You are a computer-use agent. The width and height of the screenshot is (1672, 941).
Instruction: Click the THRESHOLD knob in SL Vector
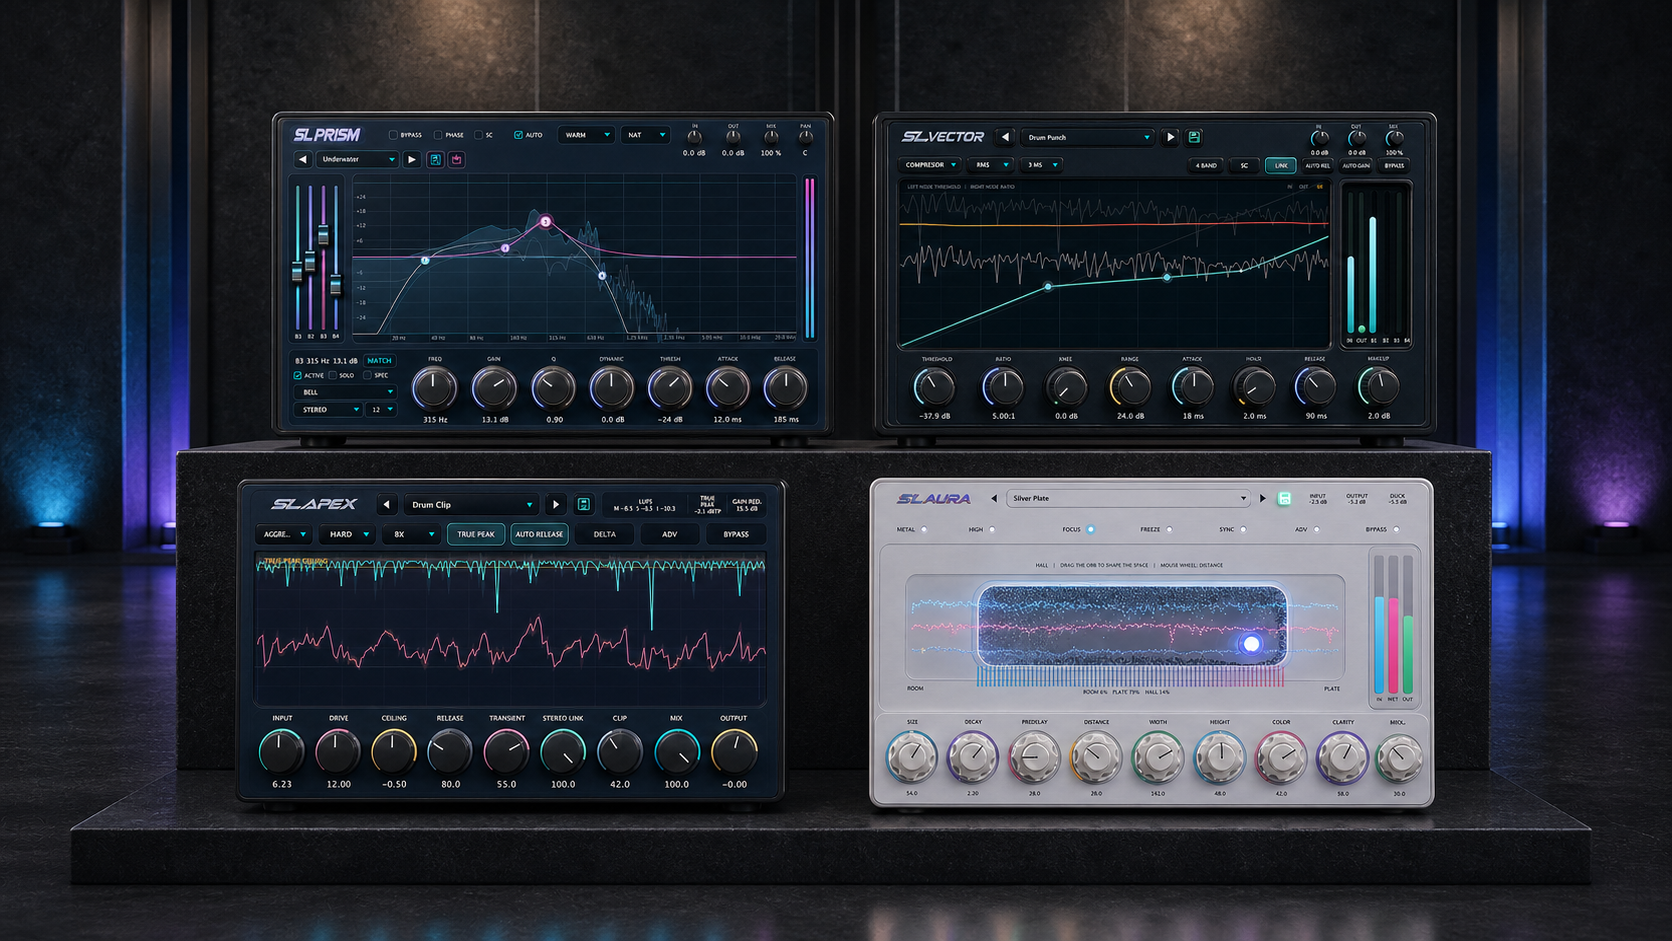[935, 386]
